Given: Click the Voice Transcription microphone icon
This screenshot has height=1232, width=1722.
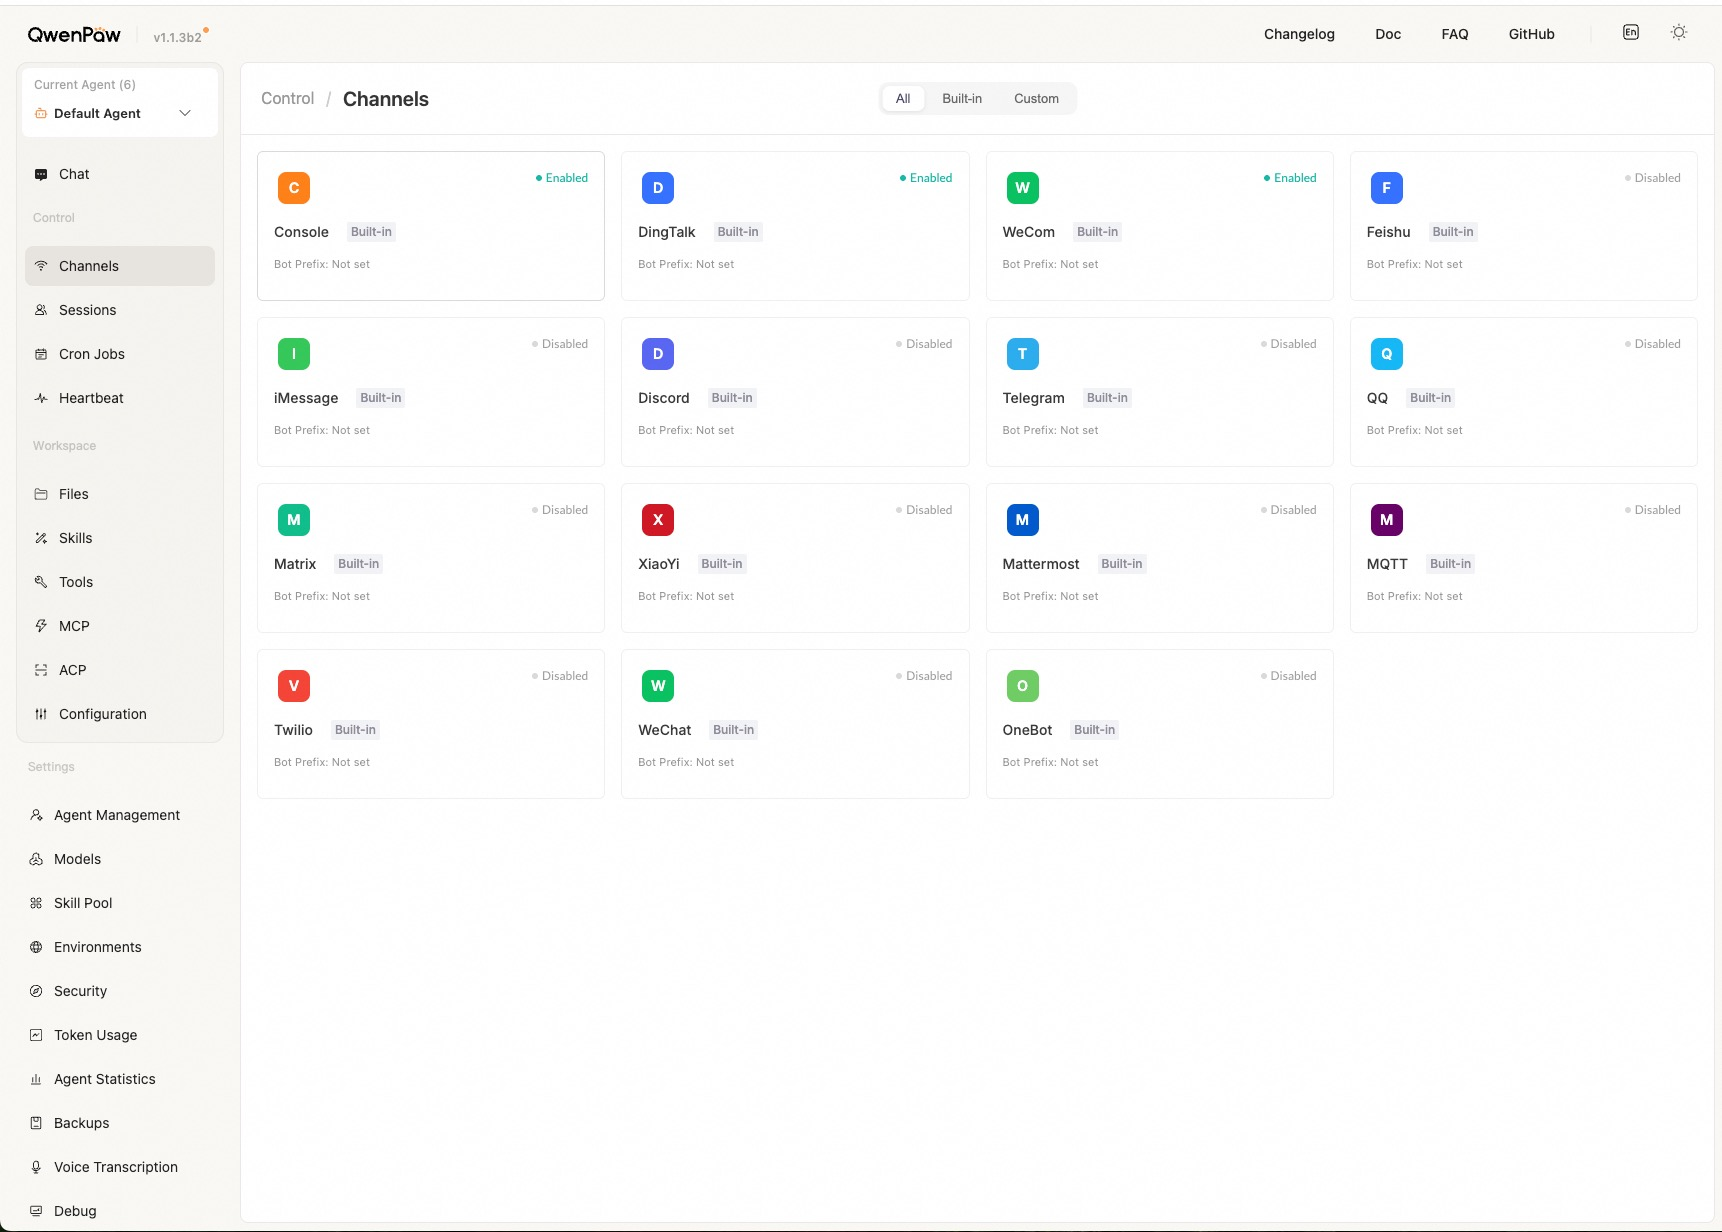Looking at the screenshot, I should click(x=36, y=1167).
